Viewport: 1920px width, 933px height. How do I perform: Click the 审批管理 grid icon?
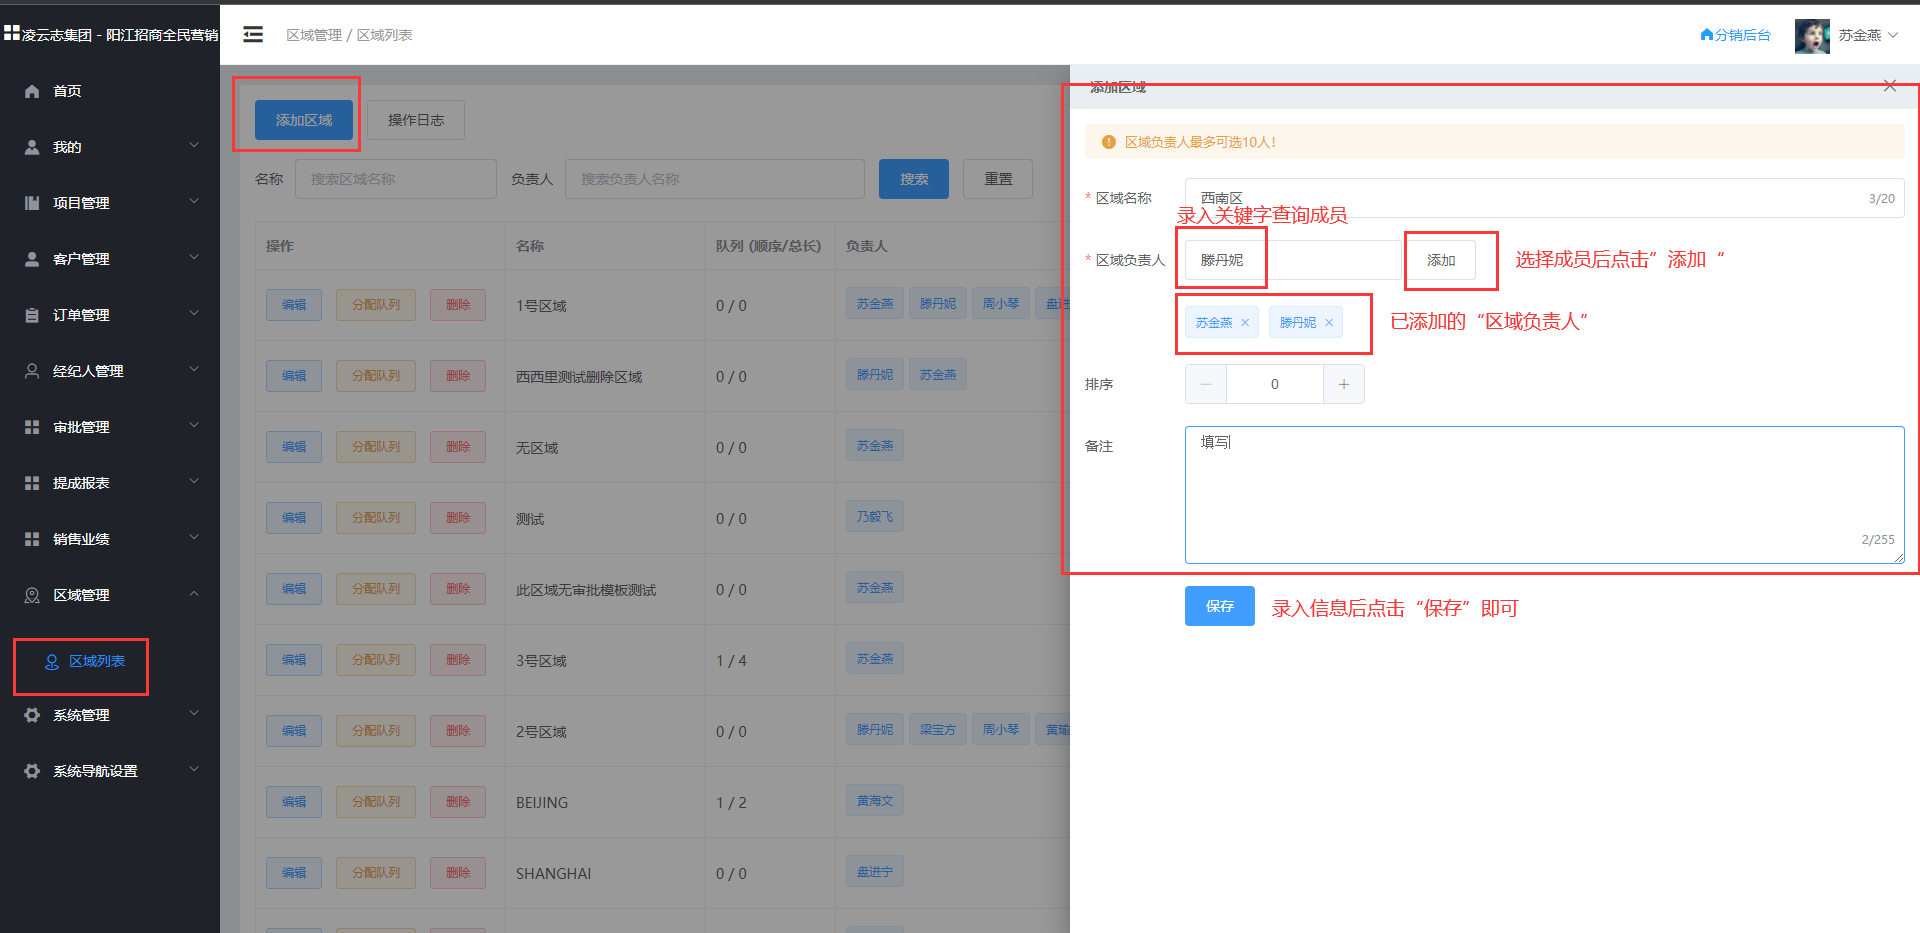click(32, 427)
